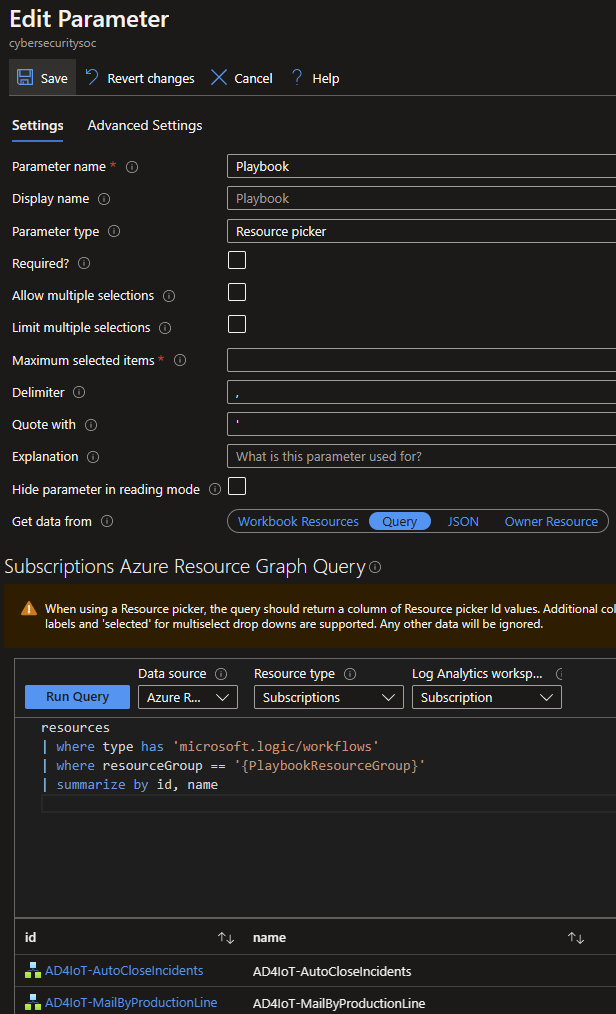Open info icon next to Limit multiple selections

[165, 328]
